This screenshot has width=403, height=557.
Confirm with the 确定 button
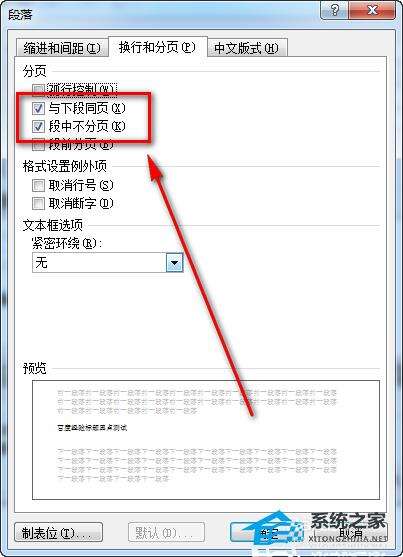pos(269,533)
